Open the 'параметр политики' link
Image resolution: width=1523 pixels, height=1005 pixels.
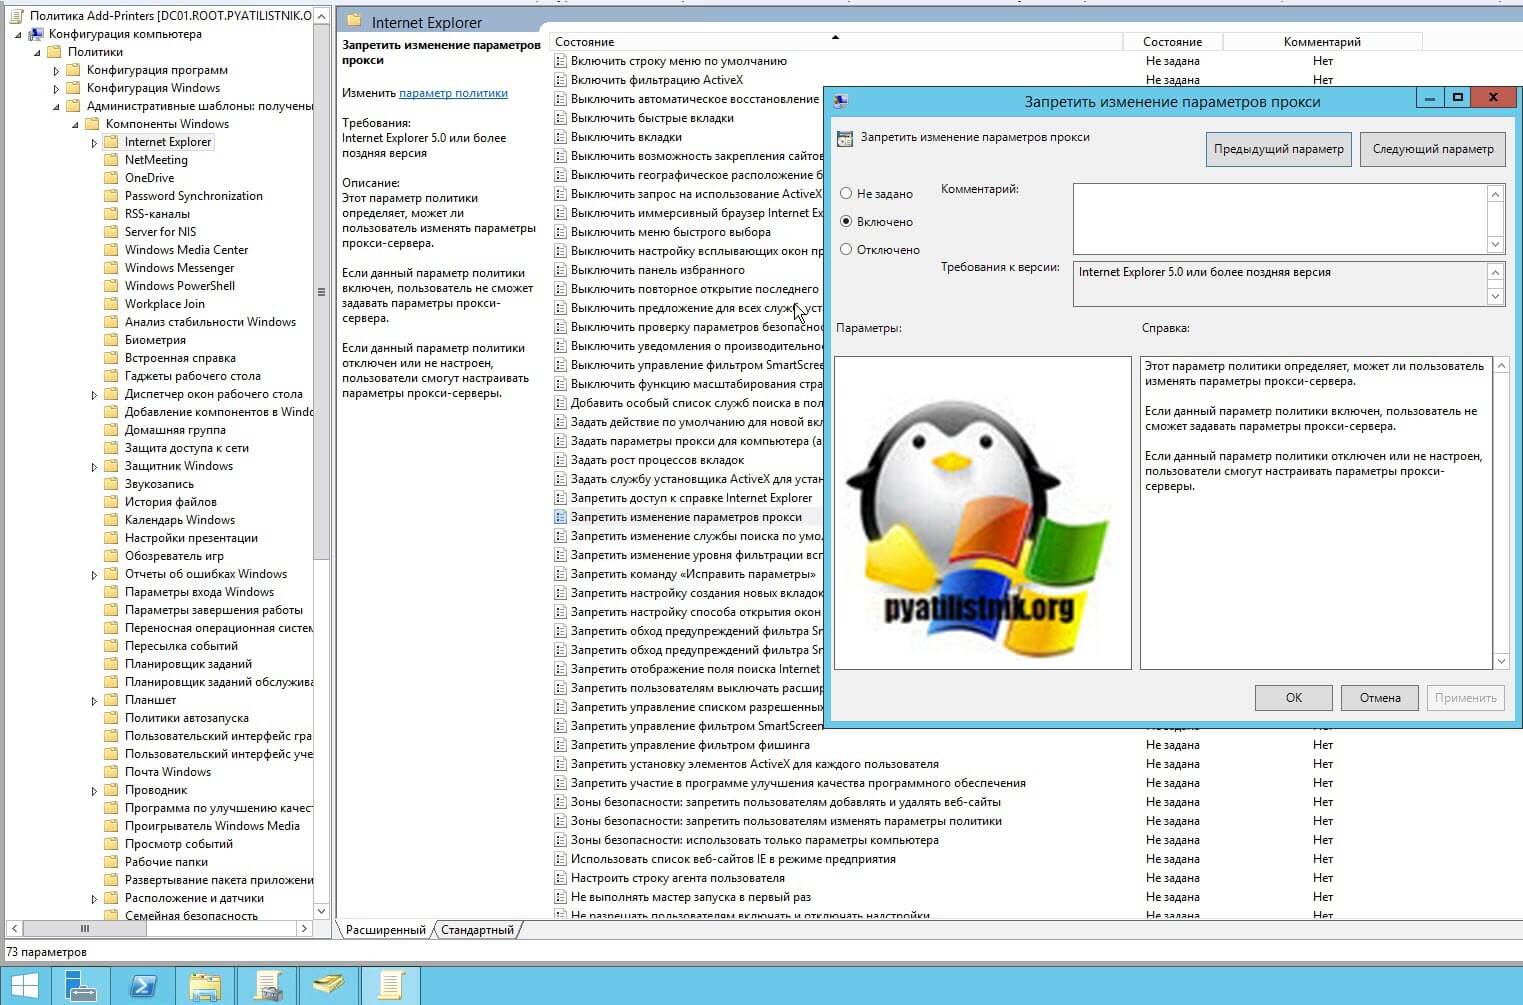(x=453, y=93)
